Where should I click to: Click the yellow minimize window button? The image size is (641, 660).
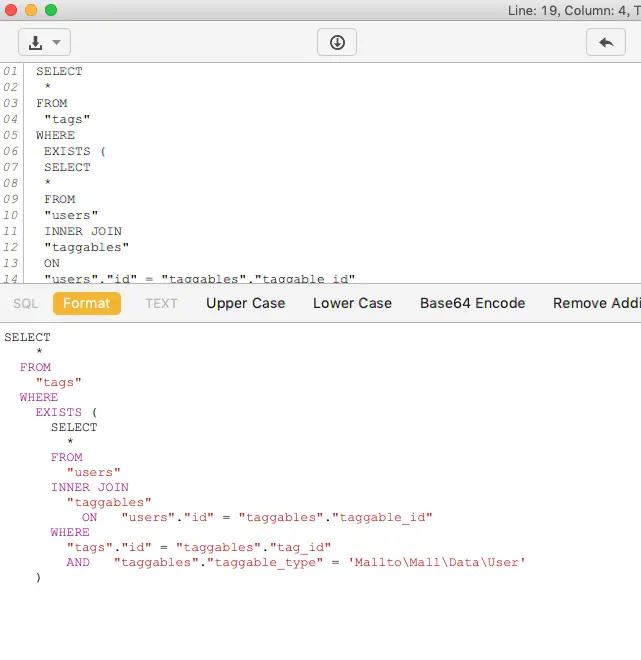point(31,10)
